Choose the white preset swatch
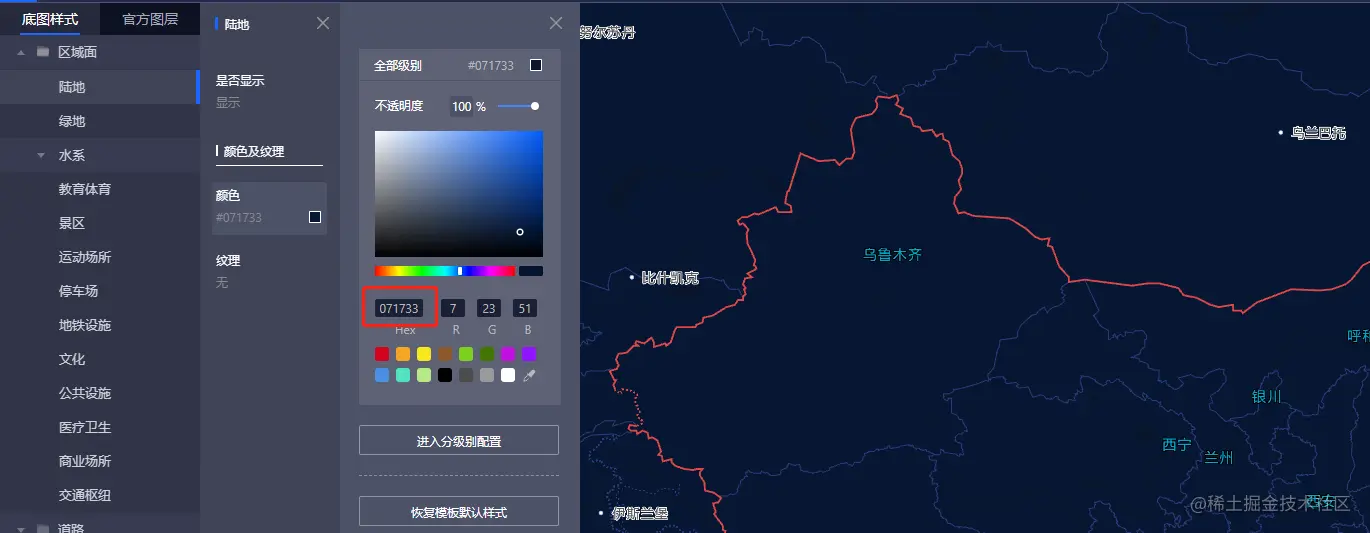 click(x=508, y=375)
